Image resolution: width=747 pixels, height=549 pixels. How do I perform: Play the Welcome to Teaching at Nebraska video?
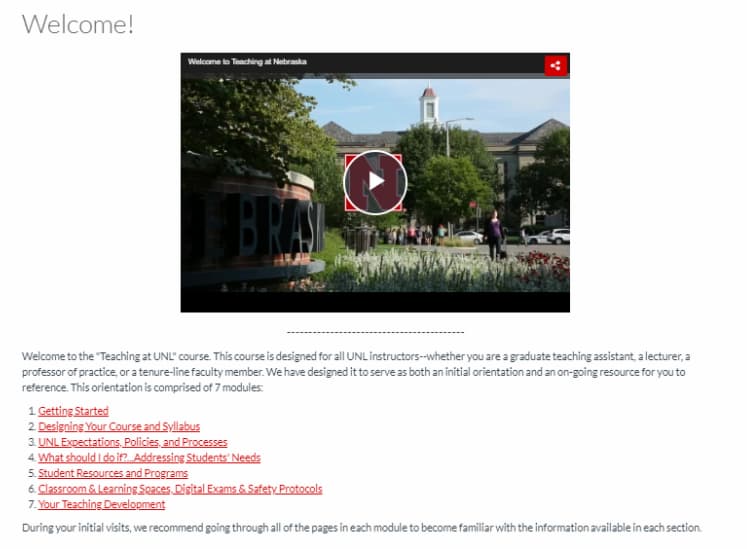375,182
